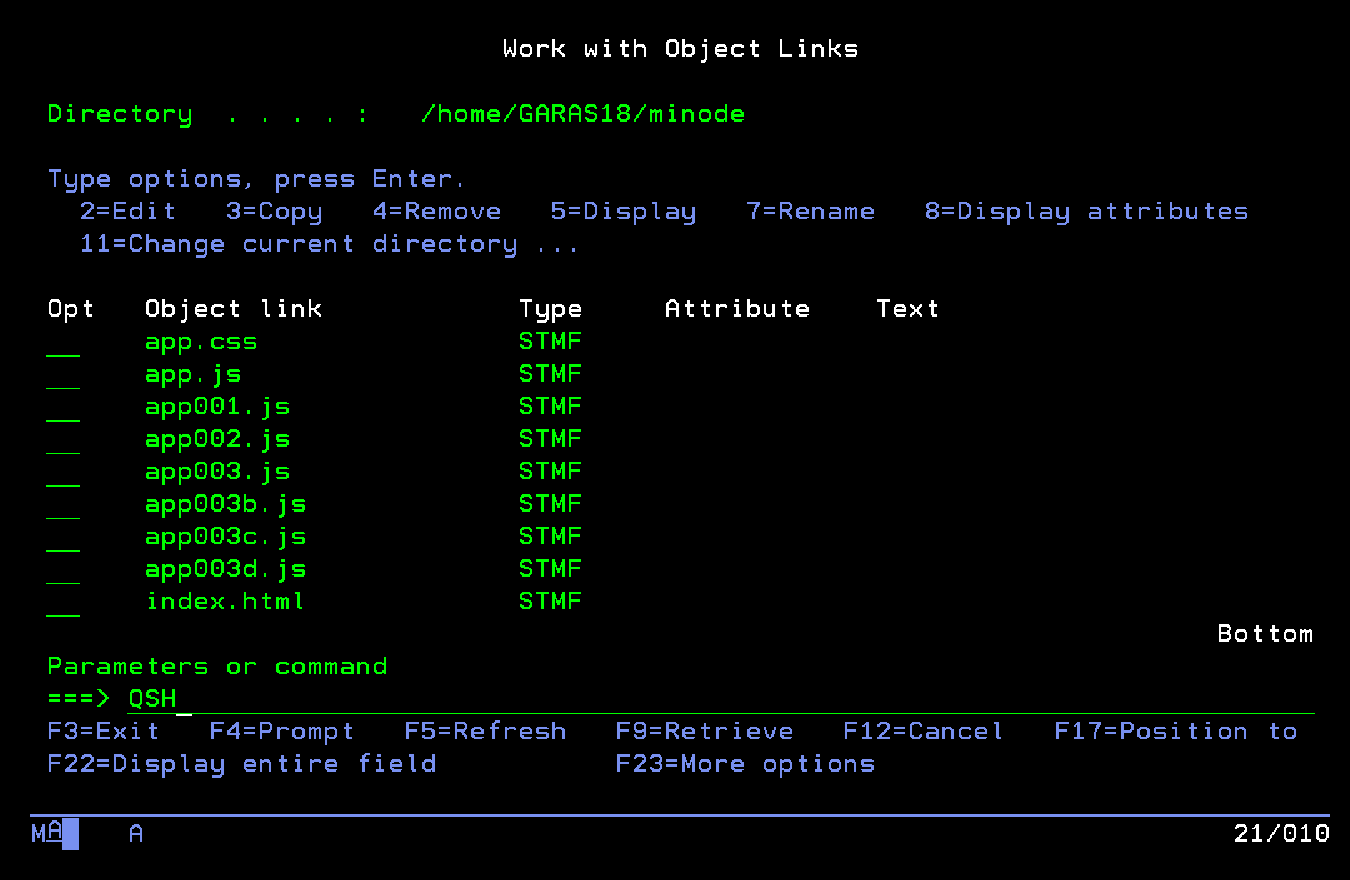Click the F4=Prompt key label
Screen dimensions: 1350x880
pyautogui.click(x=281, y=732)
